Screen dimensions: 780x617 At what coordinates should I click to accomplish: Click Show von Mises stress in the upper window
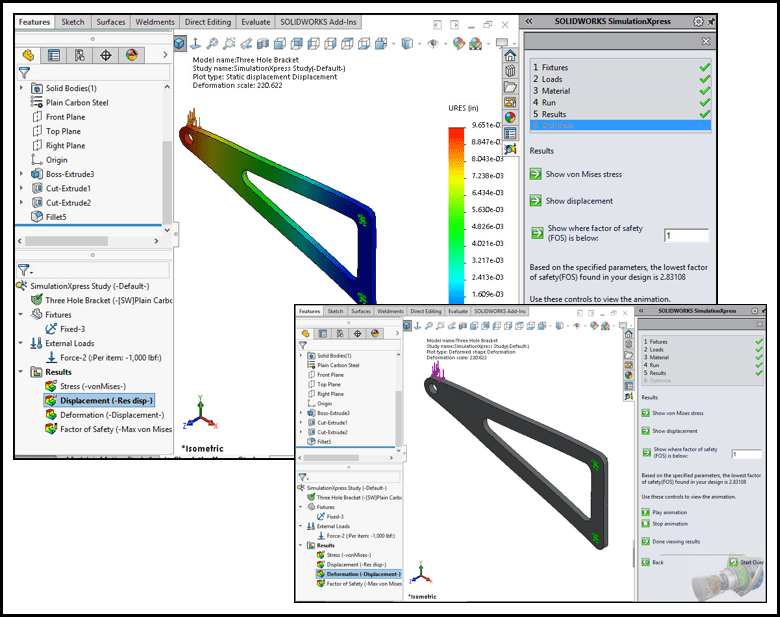pyautogui.click(x=584, y=174)
